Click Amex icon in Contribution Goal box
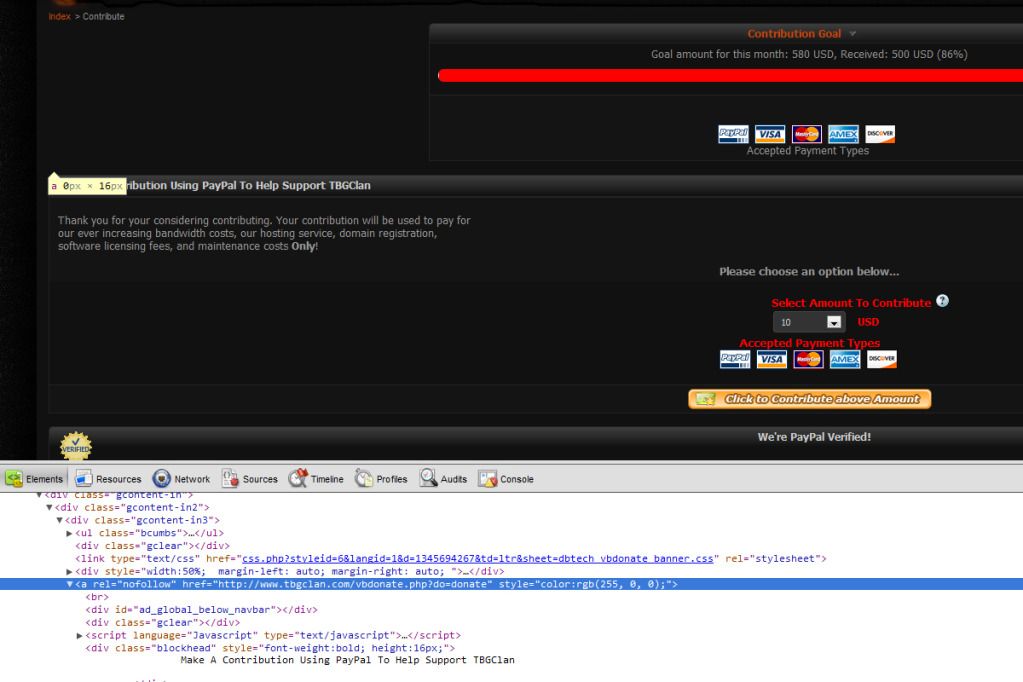This screenshot has height=682, width=1023. pyautogui.click(x=843, y=134)
